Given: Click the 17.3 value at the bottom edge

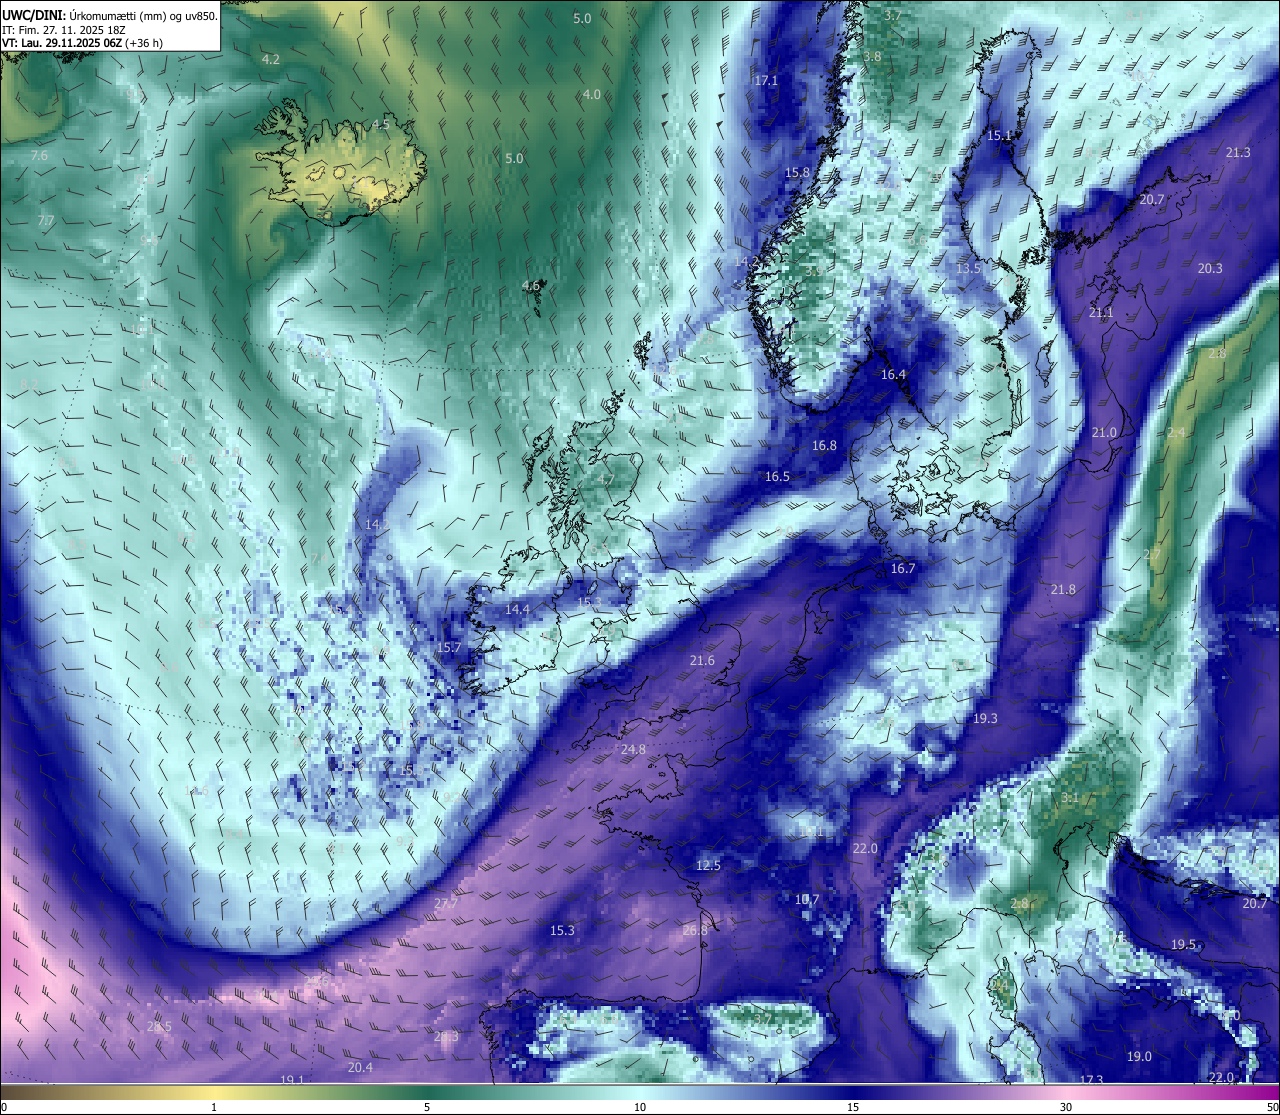Looking at the screenshot, I should point(1091,1080).
